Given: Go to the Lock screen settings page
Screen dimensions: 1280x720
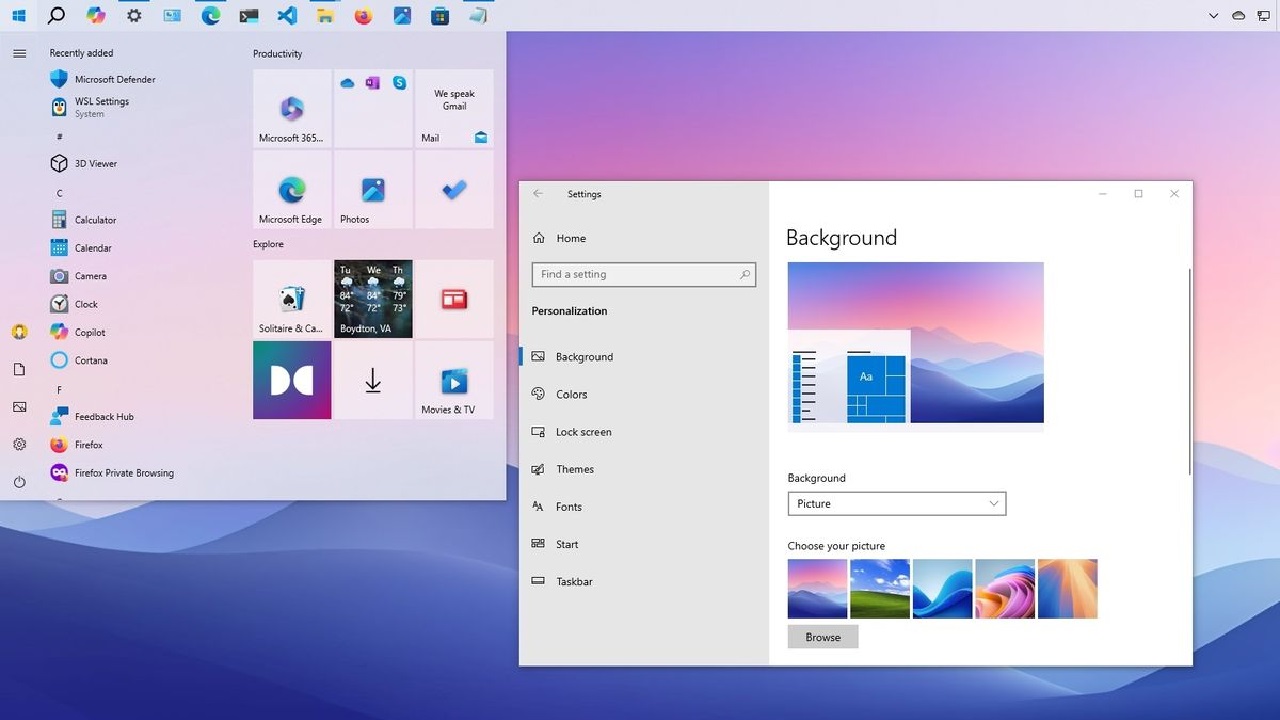Looking at the screenshot, I should click(x=583, y=432).
